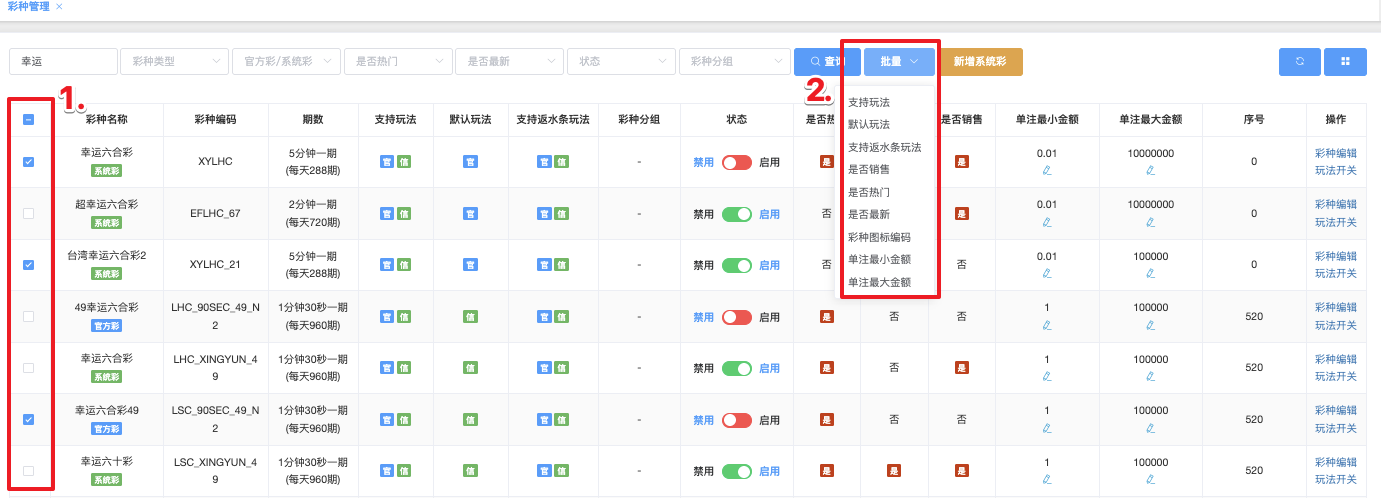Screen dimensions: 1381x498
Task: Edit 单注最大金额 for EFLHC_67 row
Action: pyautogui.click(x=1150, y=222)
